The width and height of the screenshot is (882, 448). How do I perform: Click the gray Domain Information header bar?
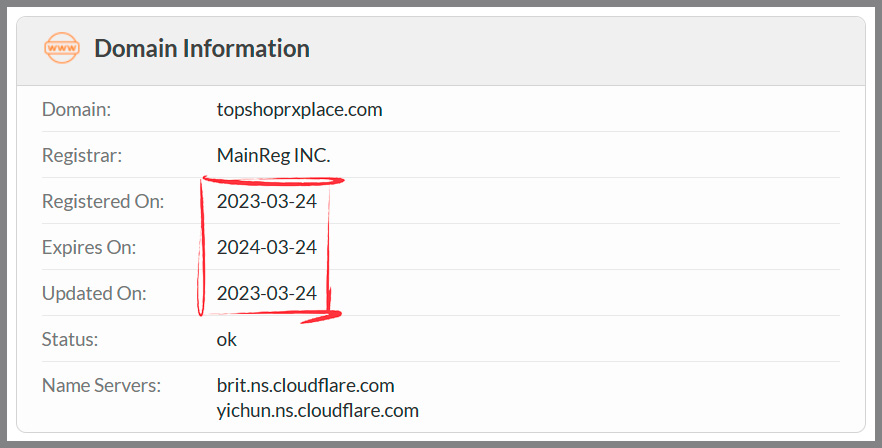[441, 51]
